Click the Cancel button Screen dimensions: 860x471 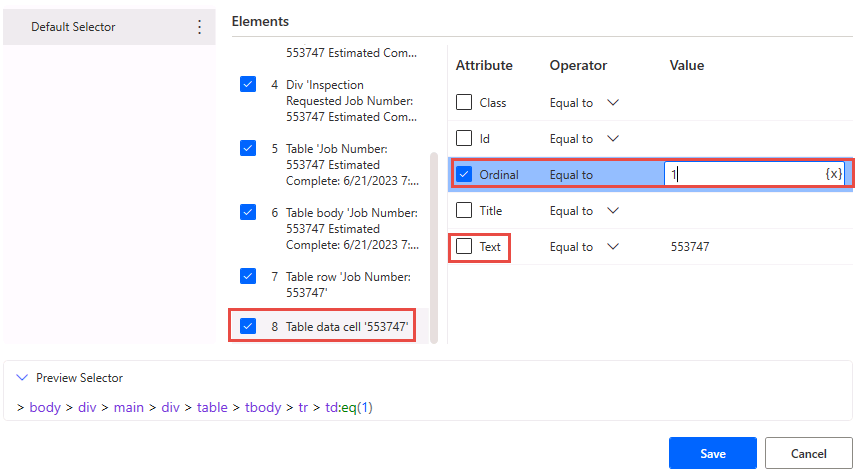point(808,453)
